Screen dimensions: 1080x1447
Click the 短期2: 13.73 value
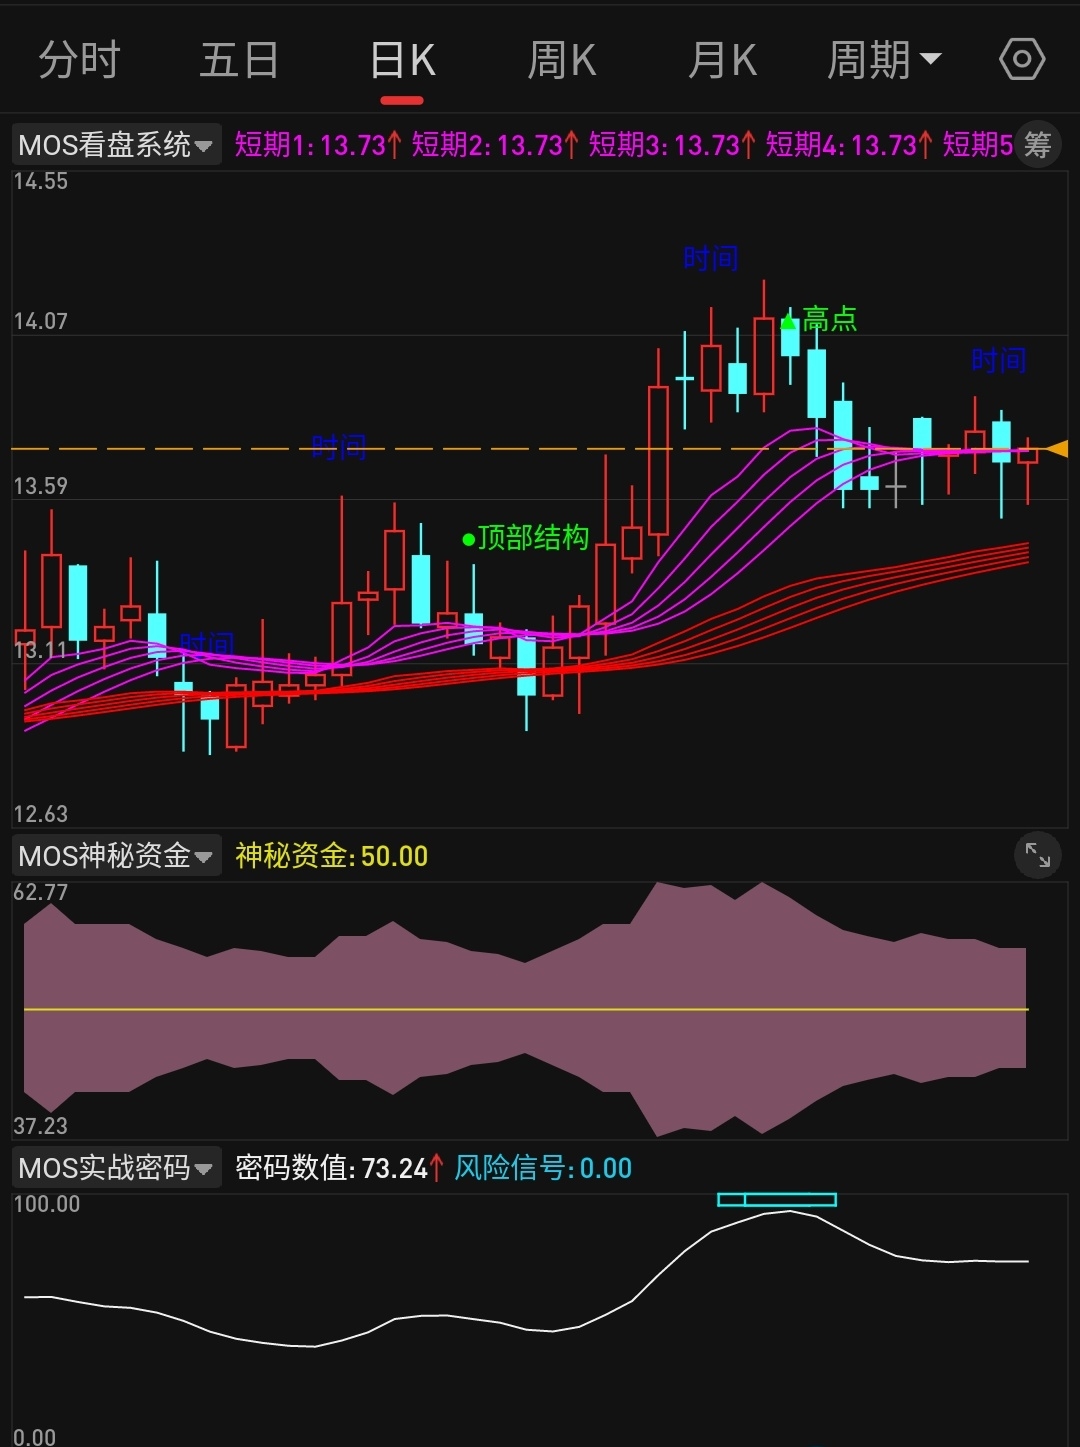tap(495, 145)
